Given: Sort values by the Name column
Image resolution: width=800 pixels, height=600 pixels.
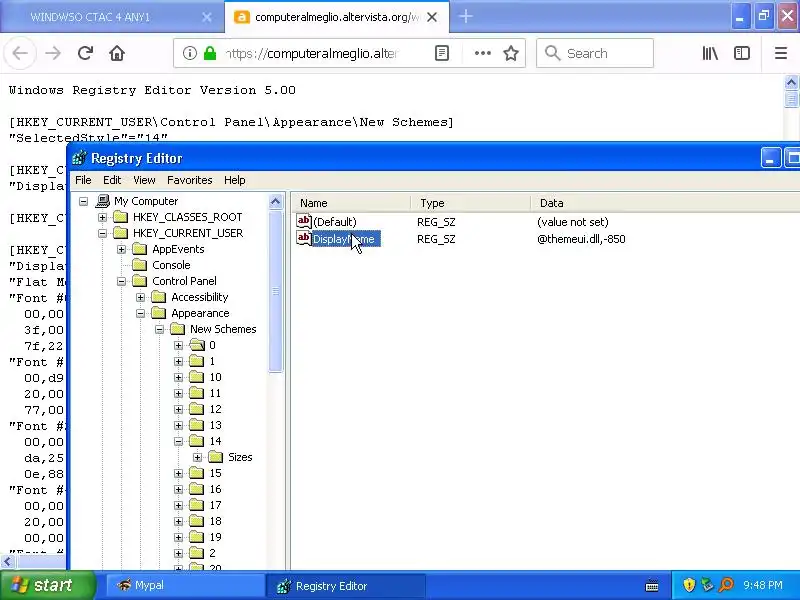Looking at the screenshot, I should [352, 203].
